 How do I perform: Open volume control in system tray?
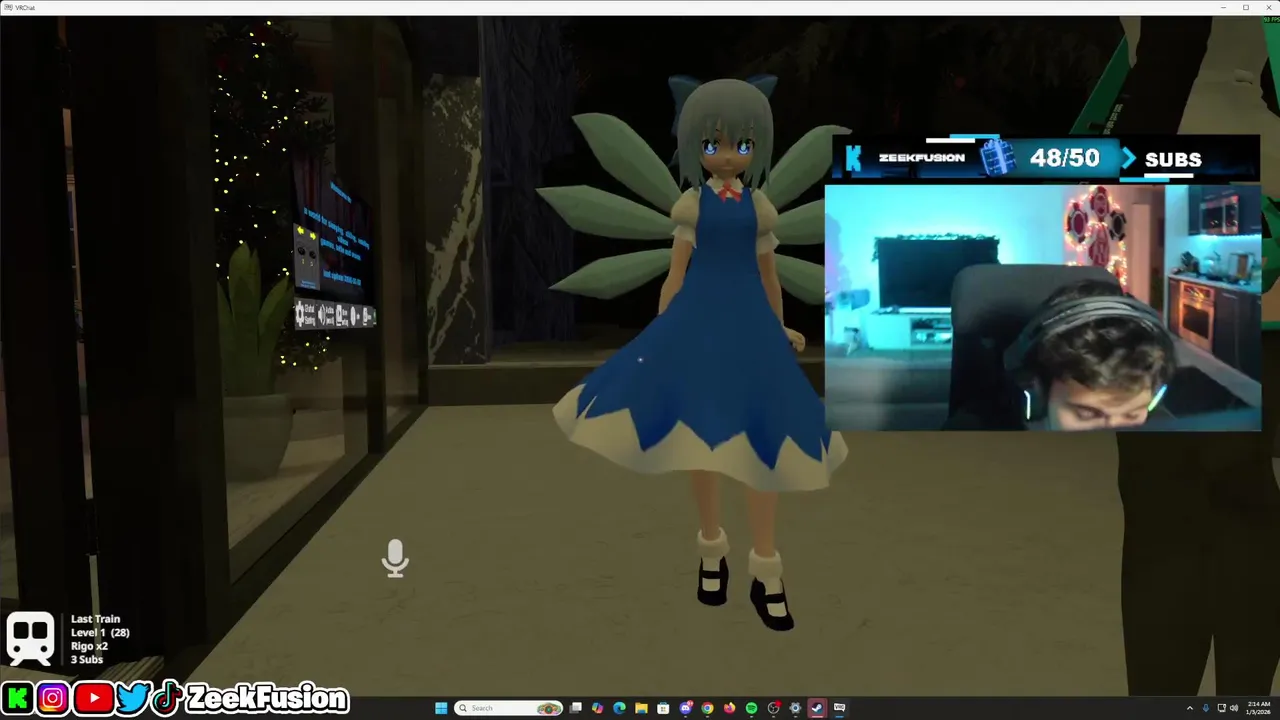click(1234, 708)
